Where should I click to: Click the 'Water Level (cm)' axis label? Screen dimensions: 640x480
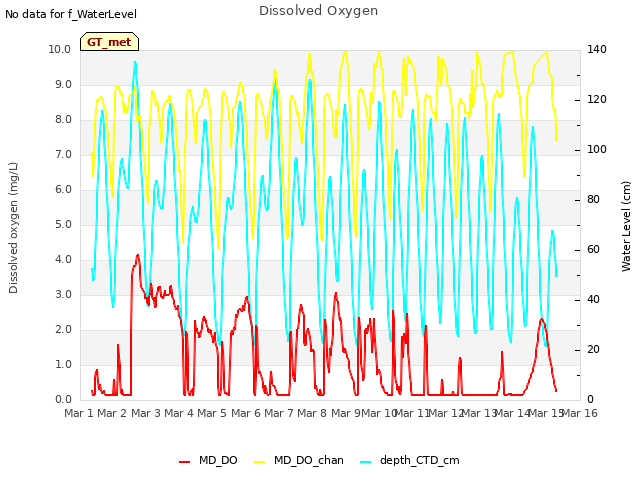626,227
